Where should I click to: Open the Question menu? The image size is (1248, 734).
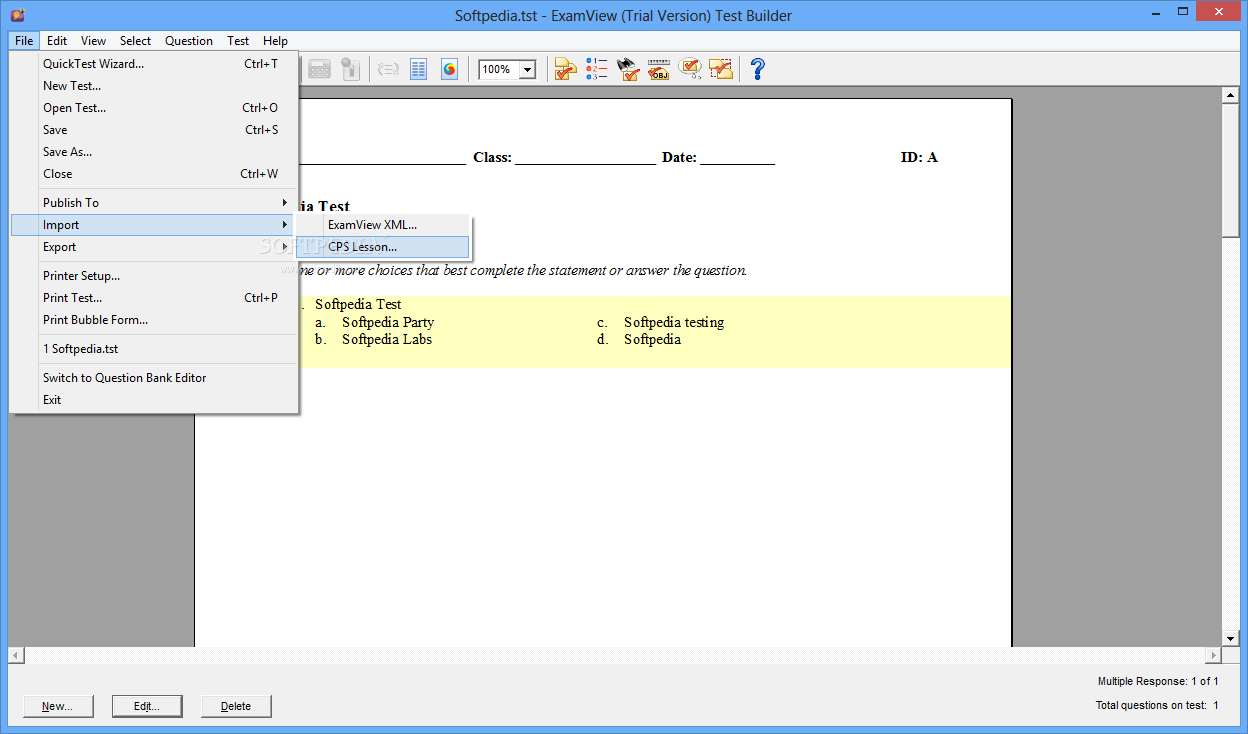pyautogui.click(x=189, y=41)
